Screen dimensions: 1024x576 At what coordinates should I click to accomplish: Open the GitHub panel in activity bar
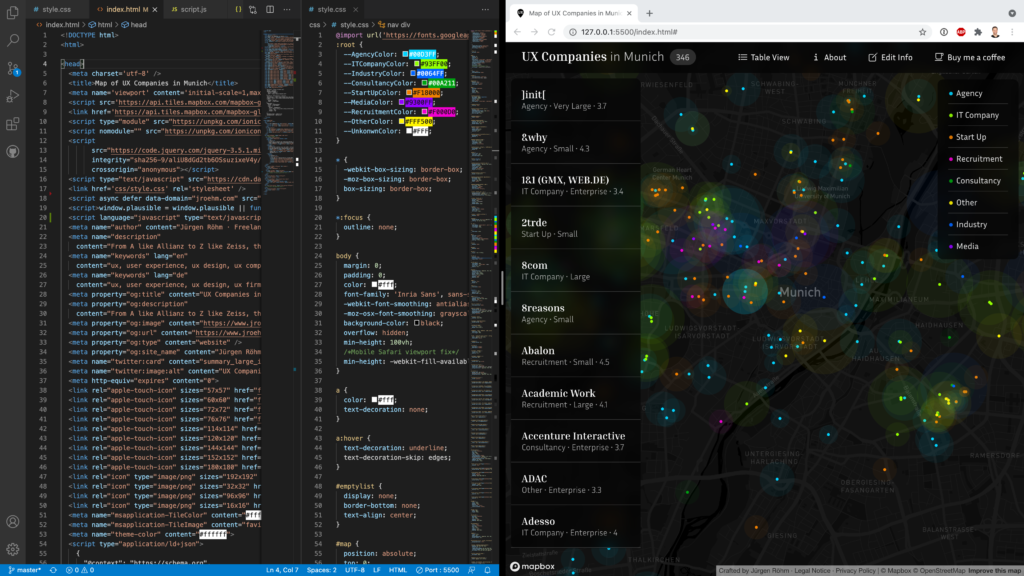[x=14, y=152]
